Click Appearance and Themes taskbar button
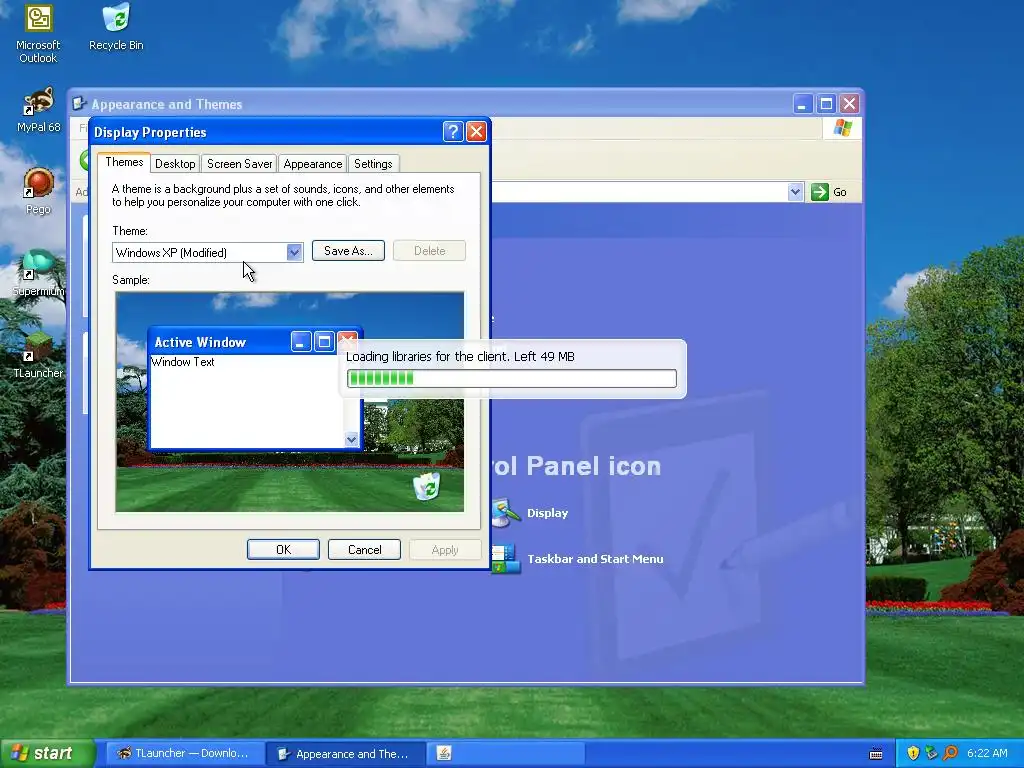Image resolution: width=1024 pixels, height=768 pixels. 346,754
